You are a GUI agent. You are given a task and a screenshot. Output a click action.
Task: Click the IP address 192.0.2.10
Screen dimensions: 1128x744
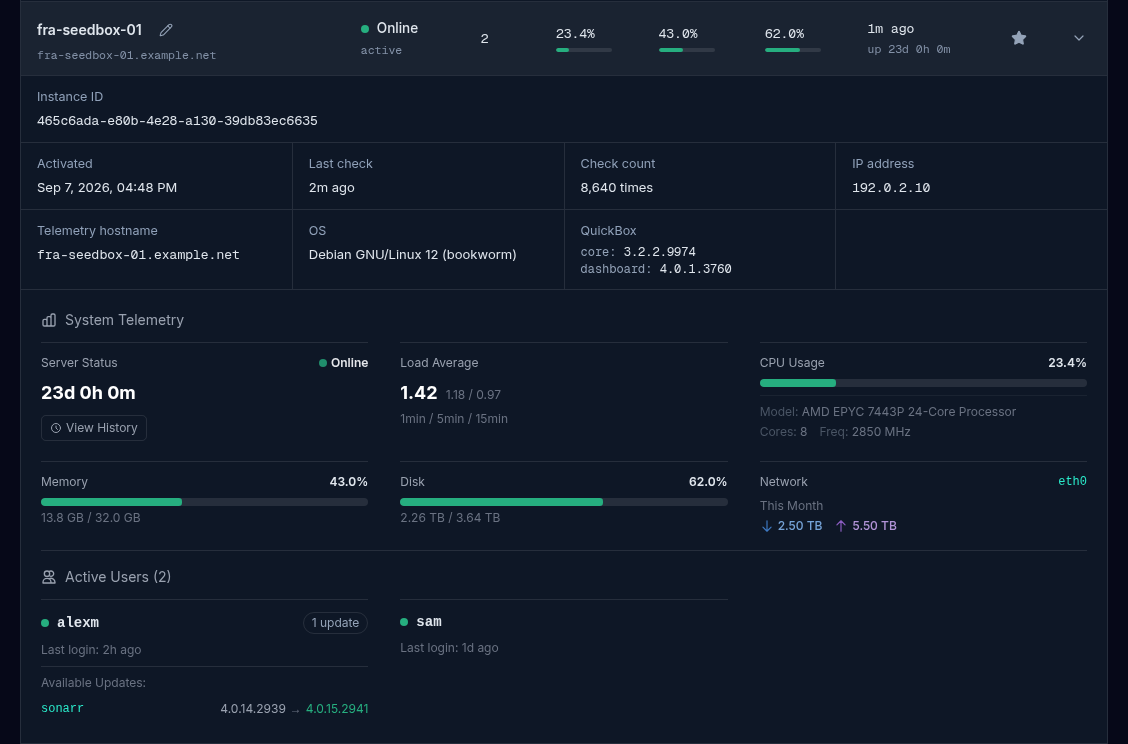point(891,188)
